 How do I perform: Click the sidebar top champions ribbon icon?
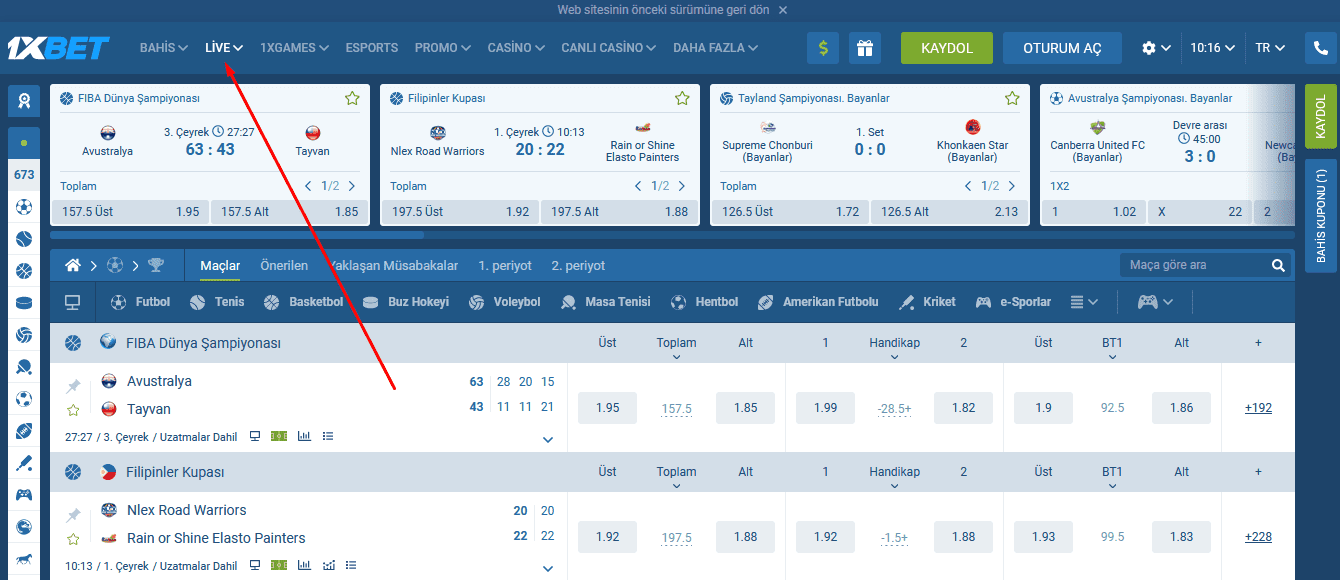(x=24, y=100)
